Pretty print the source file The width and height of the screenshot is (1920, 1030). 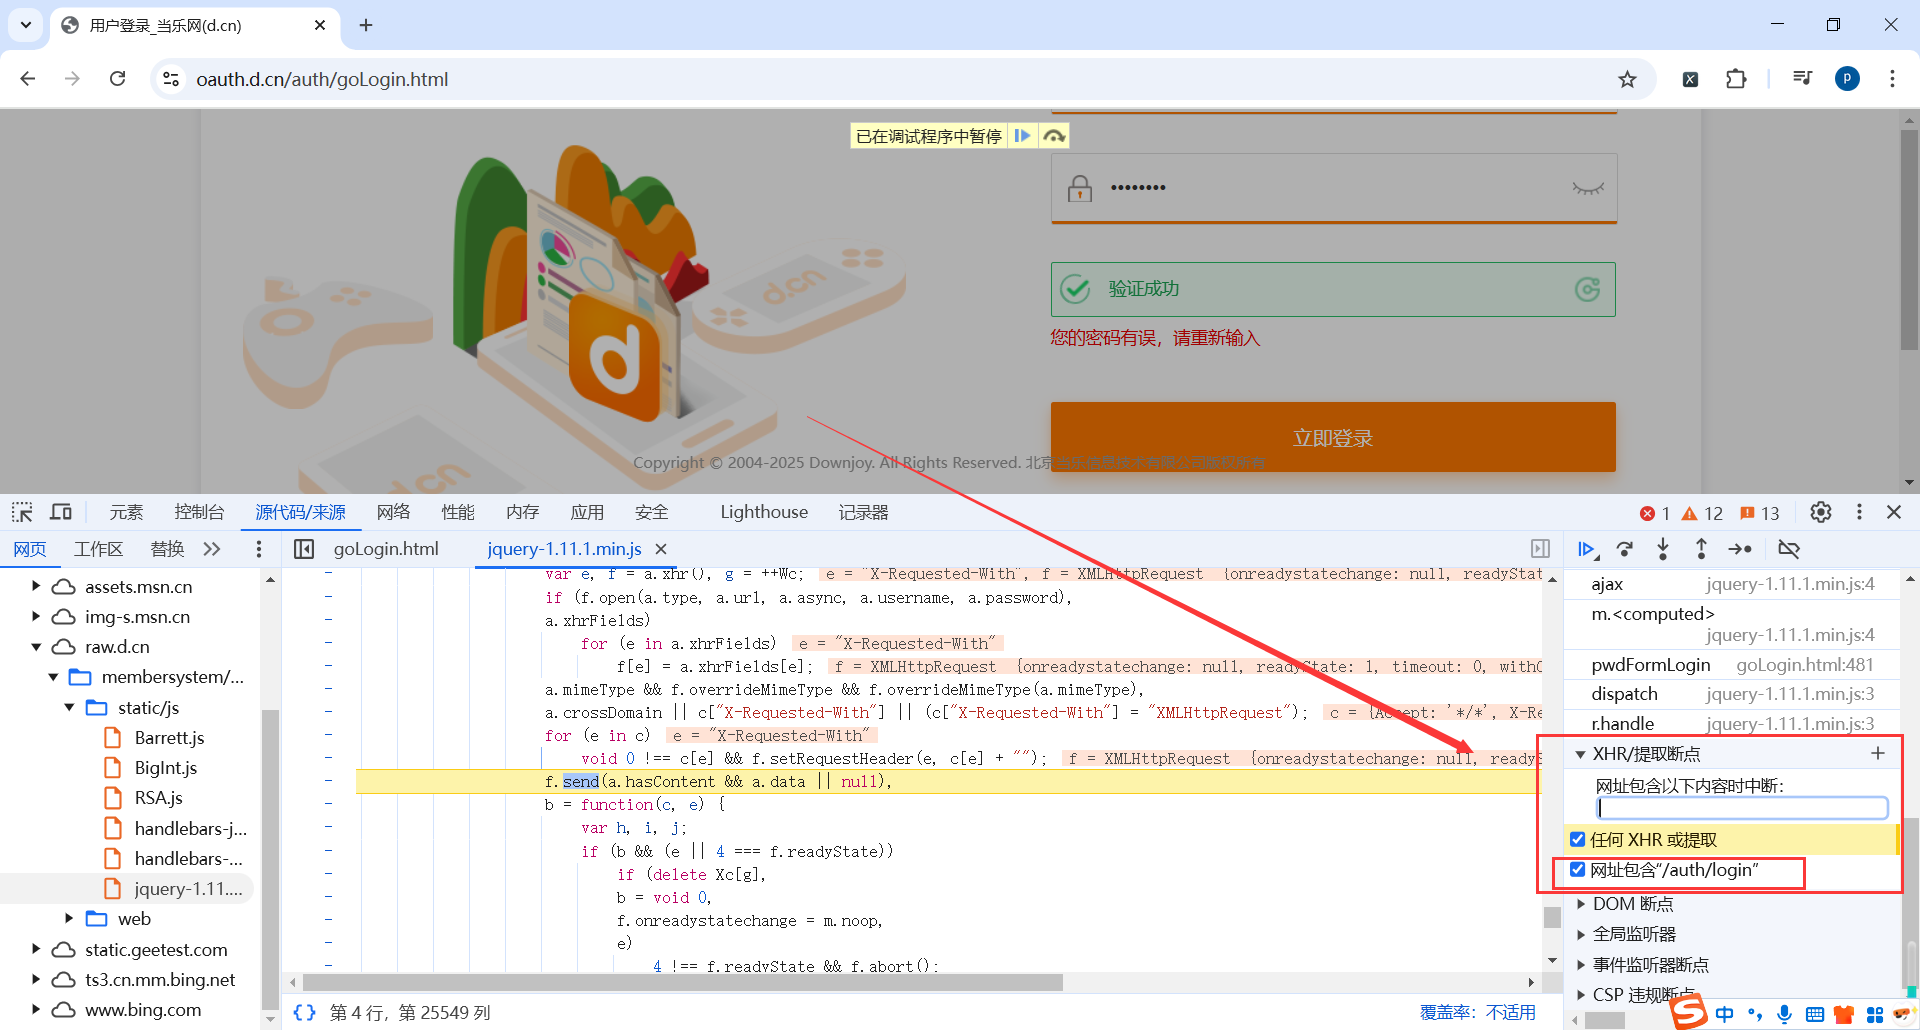point(304,1012)
